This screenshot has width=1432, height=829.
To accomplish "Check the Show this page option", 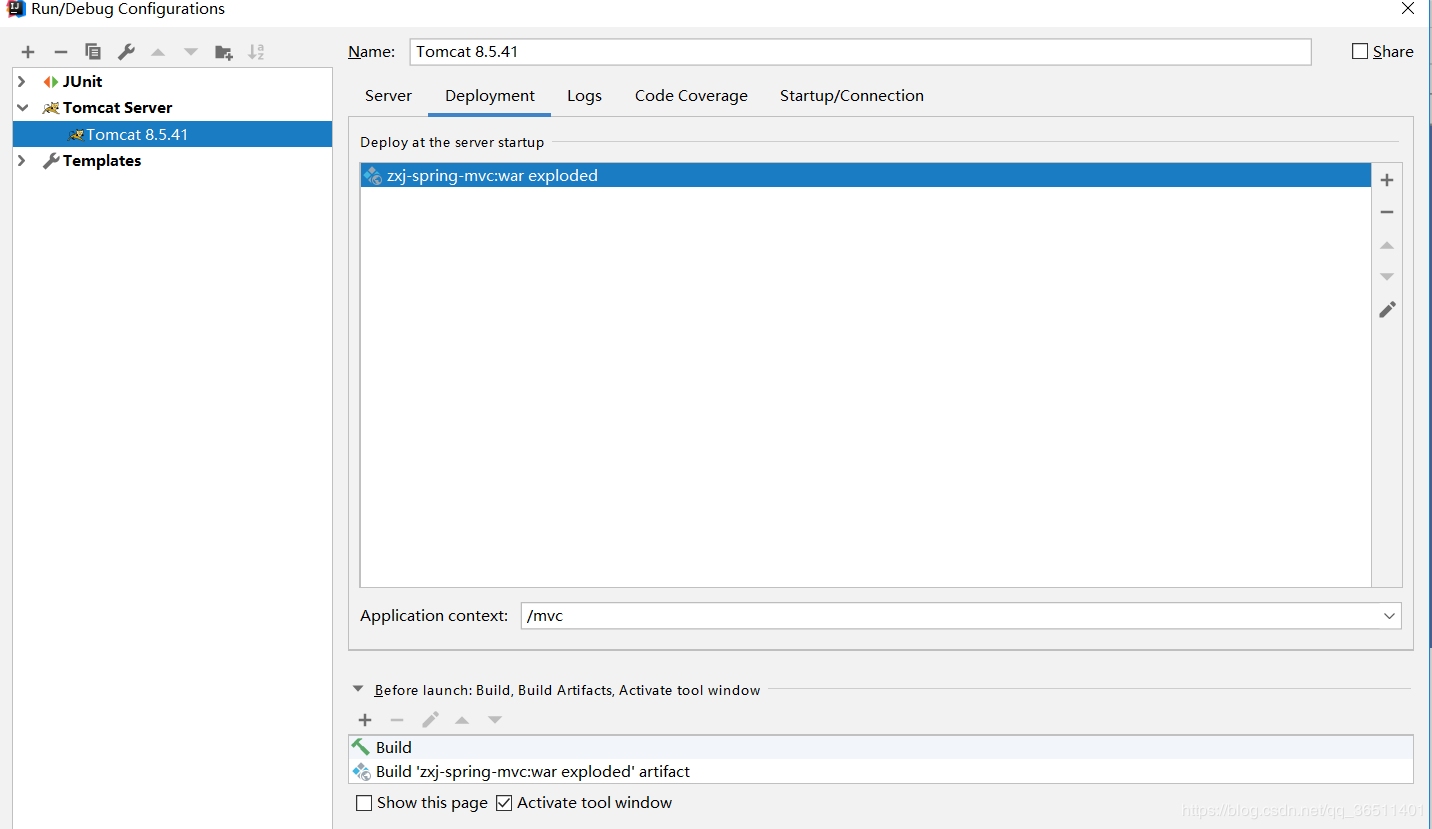I will [x=365, y=803].
